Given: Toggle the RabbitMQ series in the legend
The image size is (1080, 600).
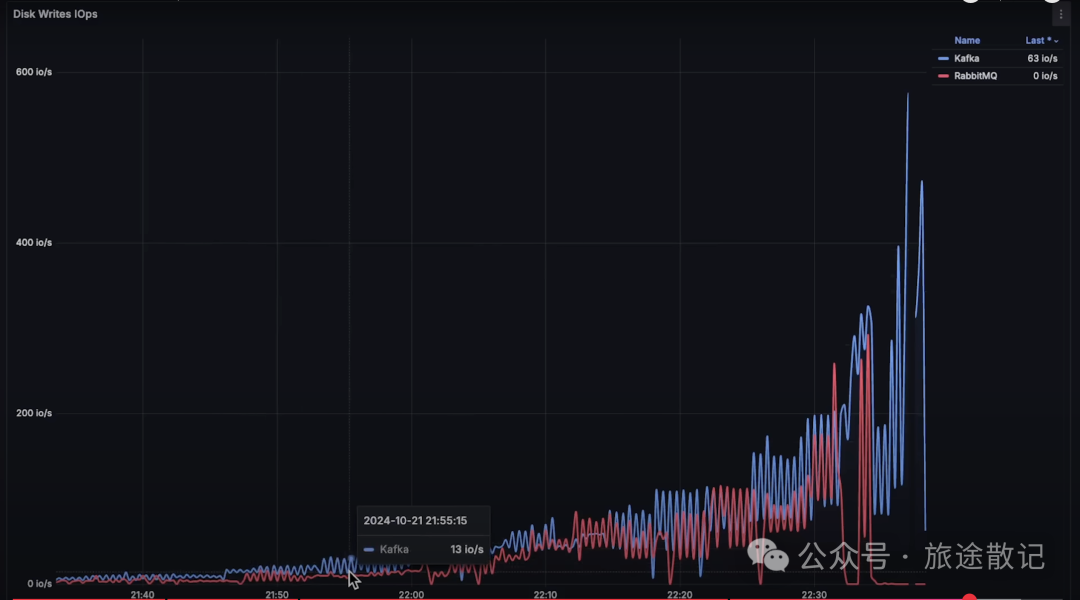Looking at the screenshot, I should click(x=975, y=76).
